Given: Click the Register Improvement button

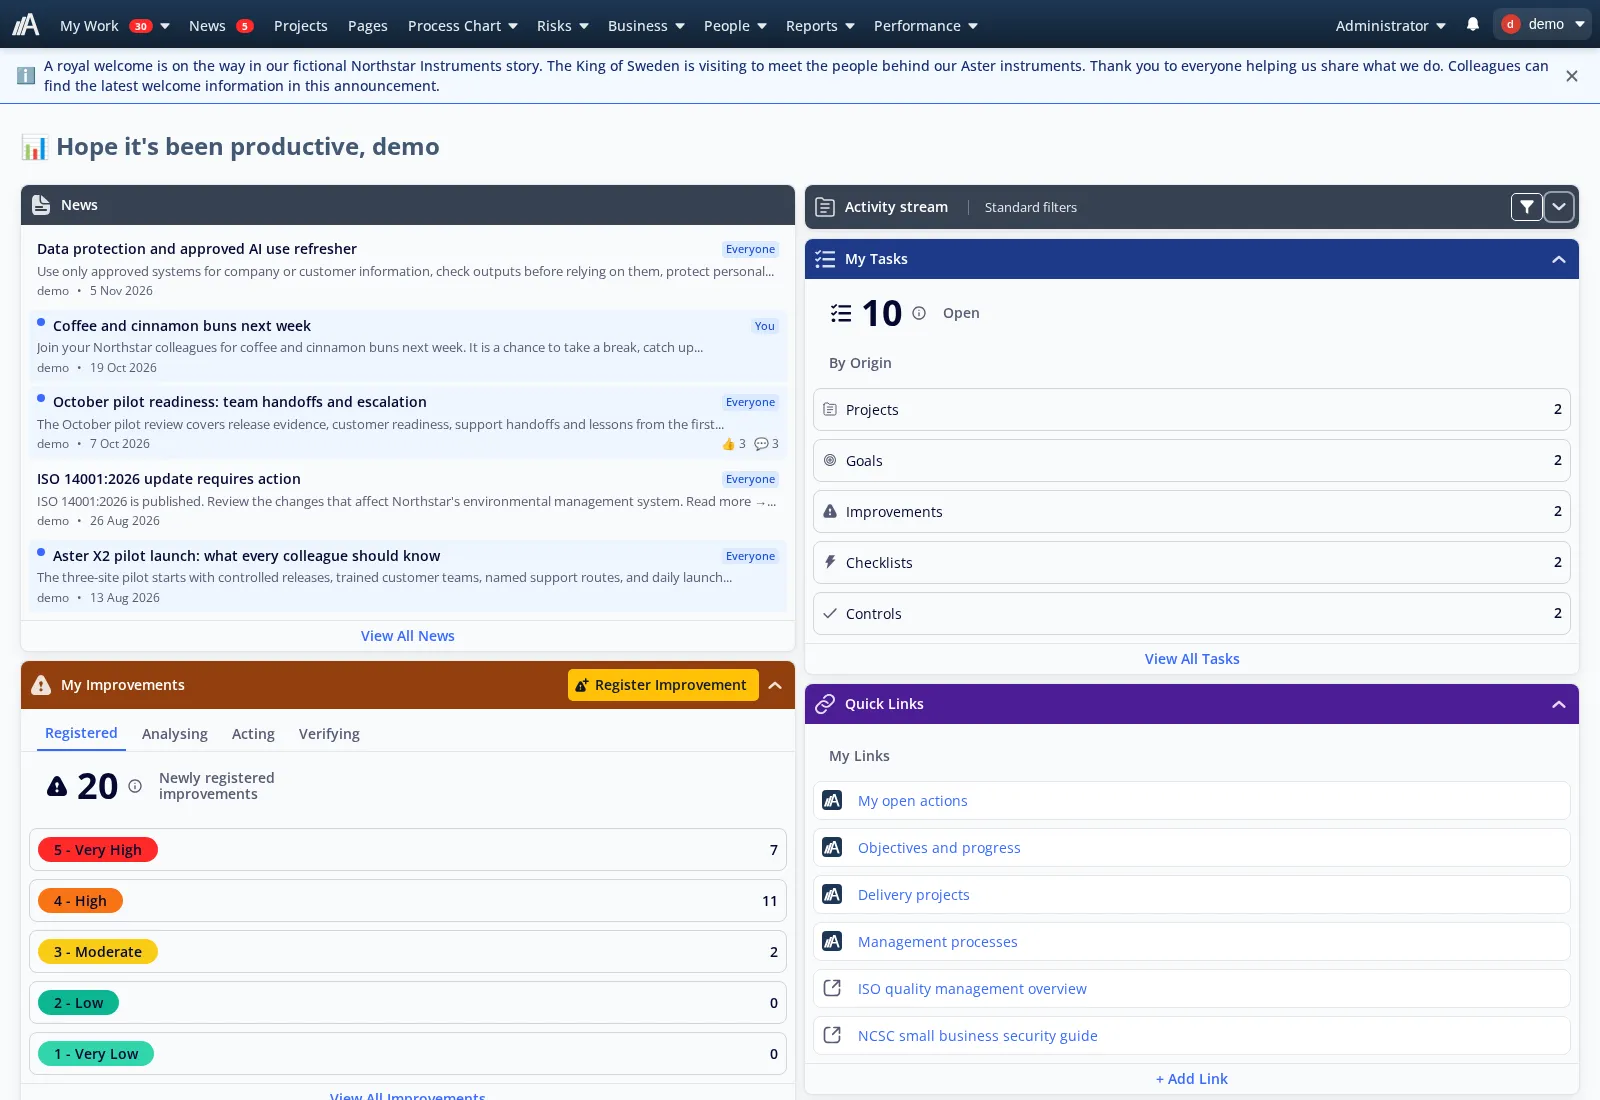Looking at the screenshot, I should click(x=663, y=685).
